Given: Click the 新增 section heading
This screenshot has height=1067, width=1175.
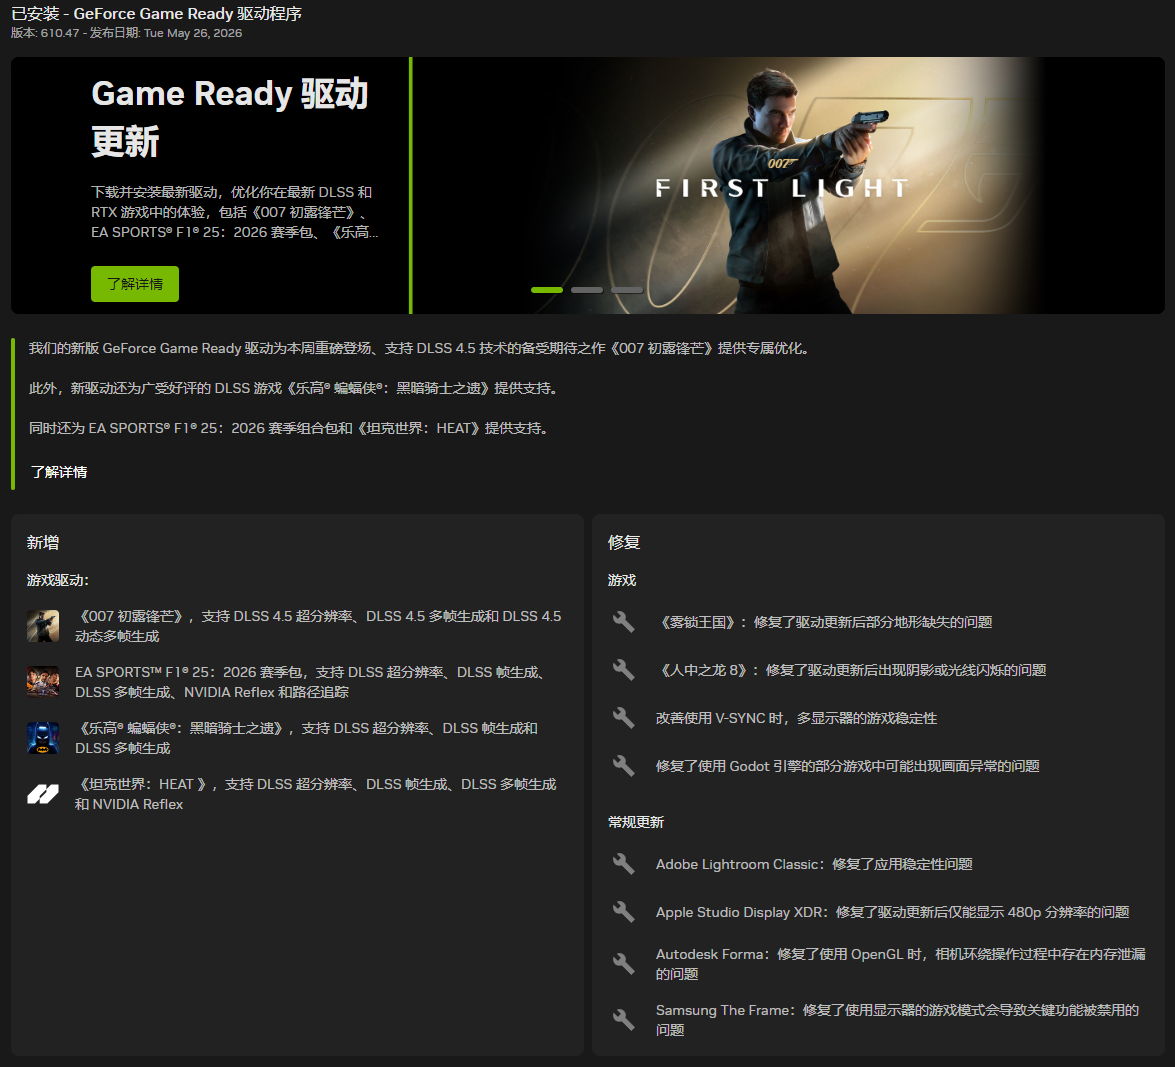Looking at the screenshot, I should point(43,542).
